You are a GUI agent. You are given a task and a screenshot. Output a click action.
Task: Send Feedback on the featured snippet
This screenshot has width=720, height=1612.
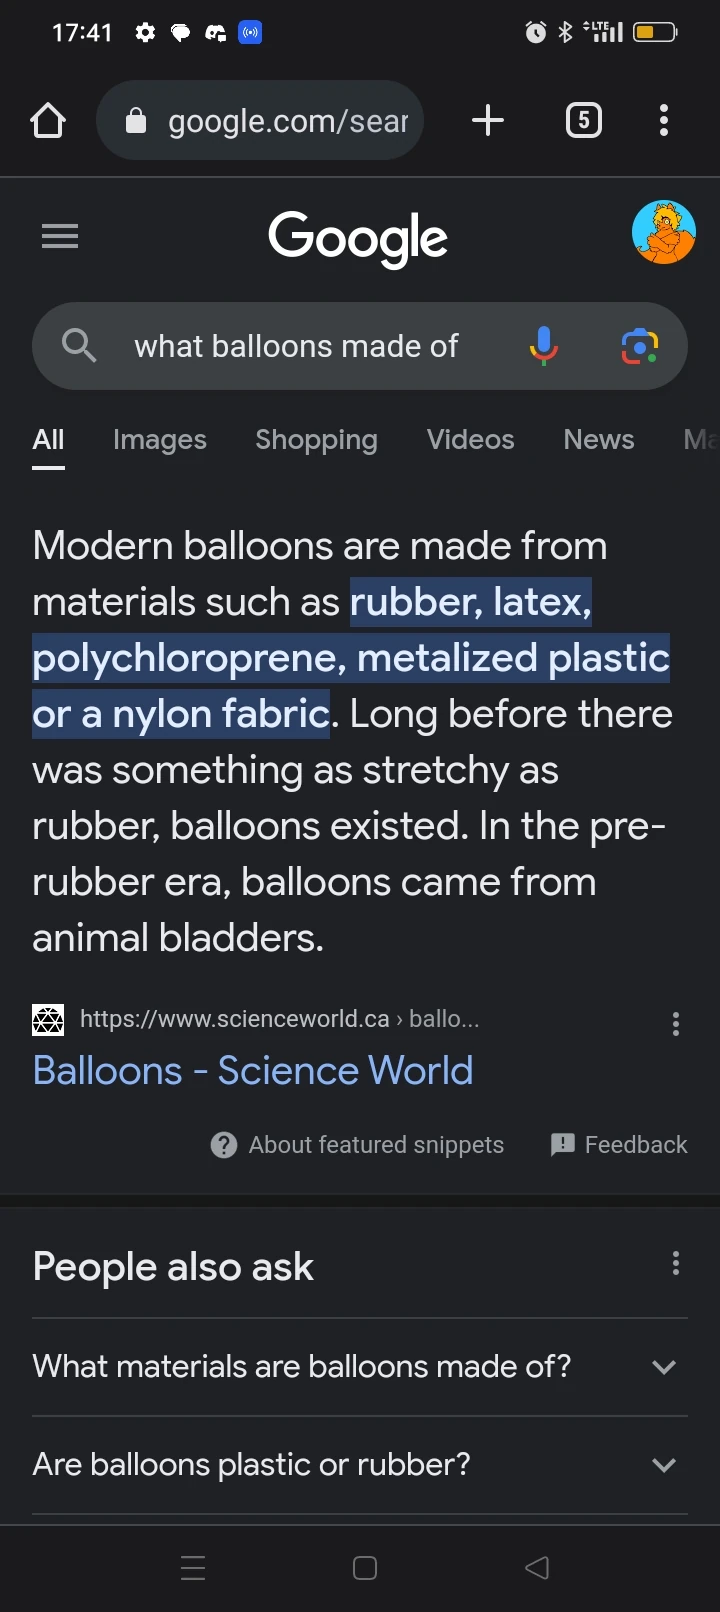tap(619, 1145)
